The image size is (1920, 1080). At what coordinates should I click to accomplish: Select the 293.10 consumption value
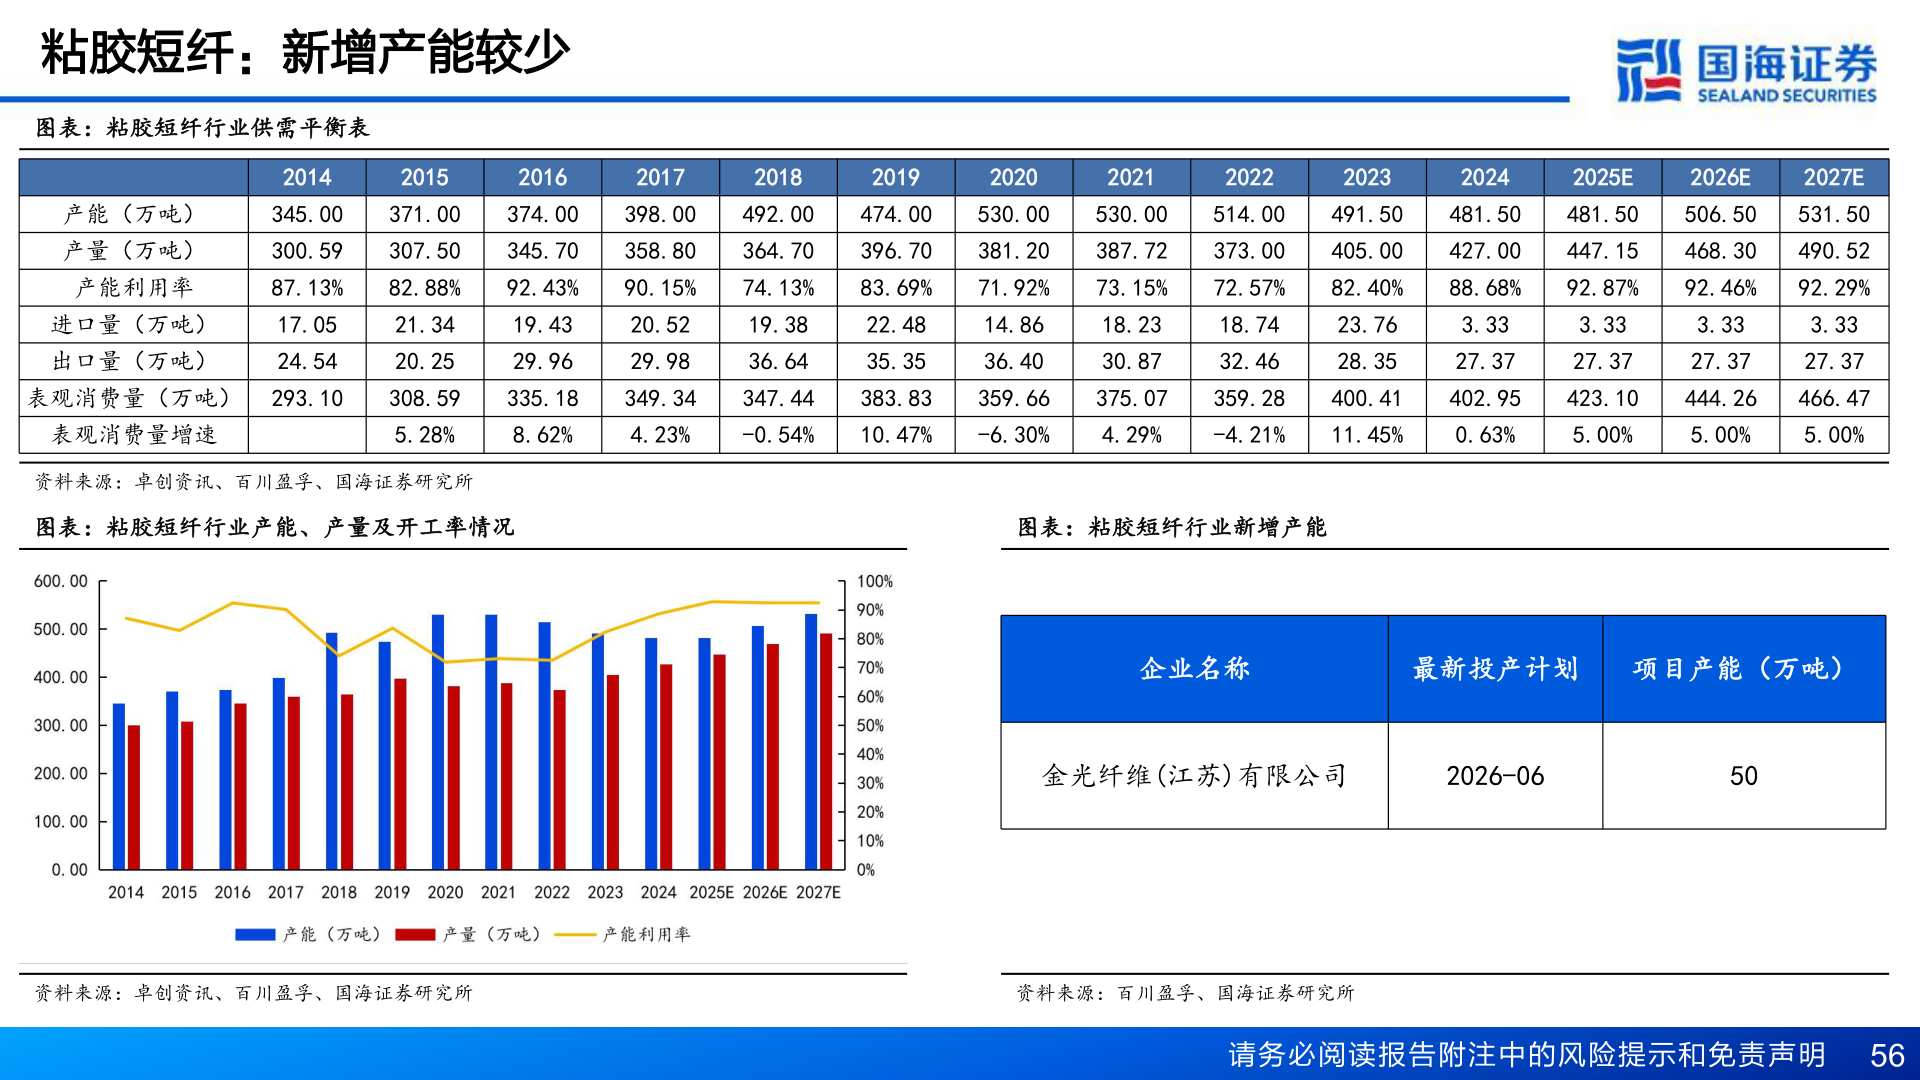coord(307,398)
